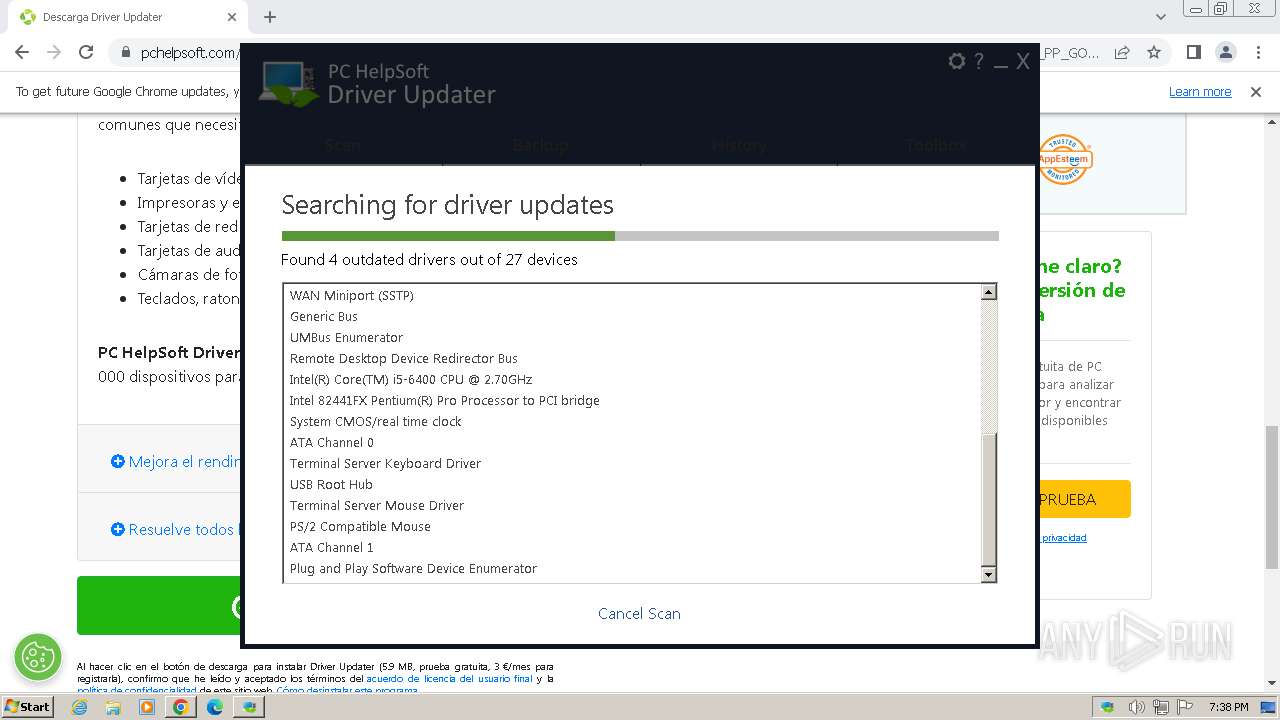The width and height of the screenshot is (1280, 720).
Task: Select Terminal Server Keyboard Driver entry
Action: (385, 463)
